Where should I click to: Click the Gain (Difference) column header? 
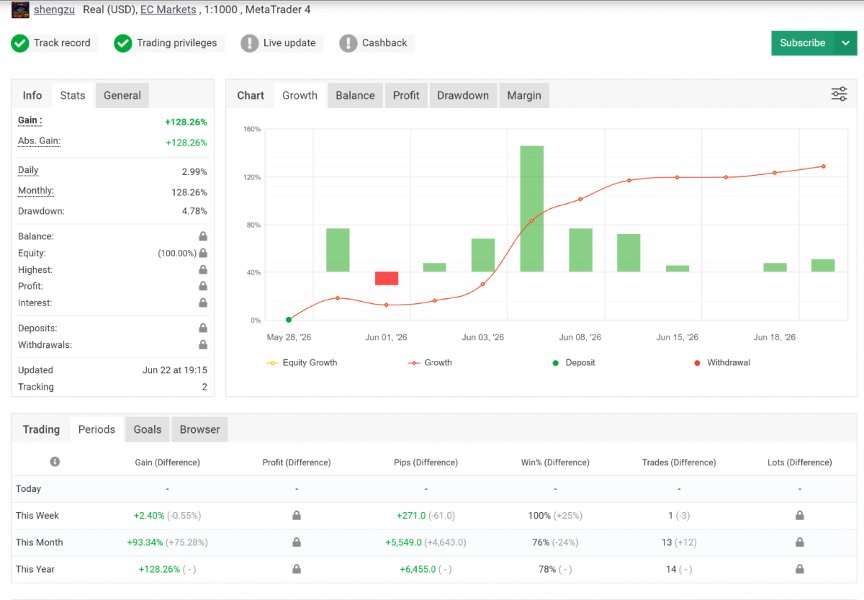168,462
